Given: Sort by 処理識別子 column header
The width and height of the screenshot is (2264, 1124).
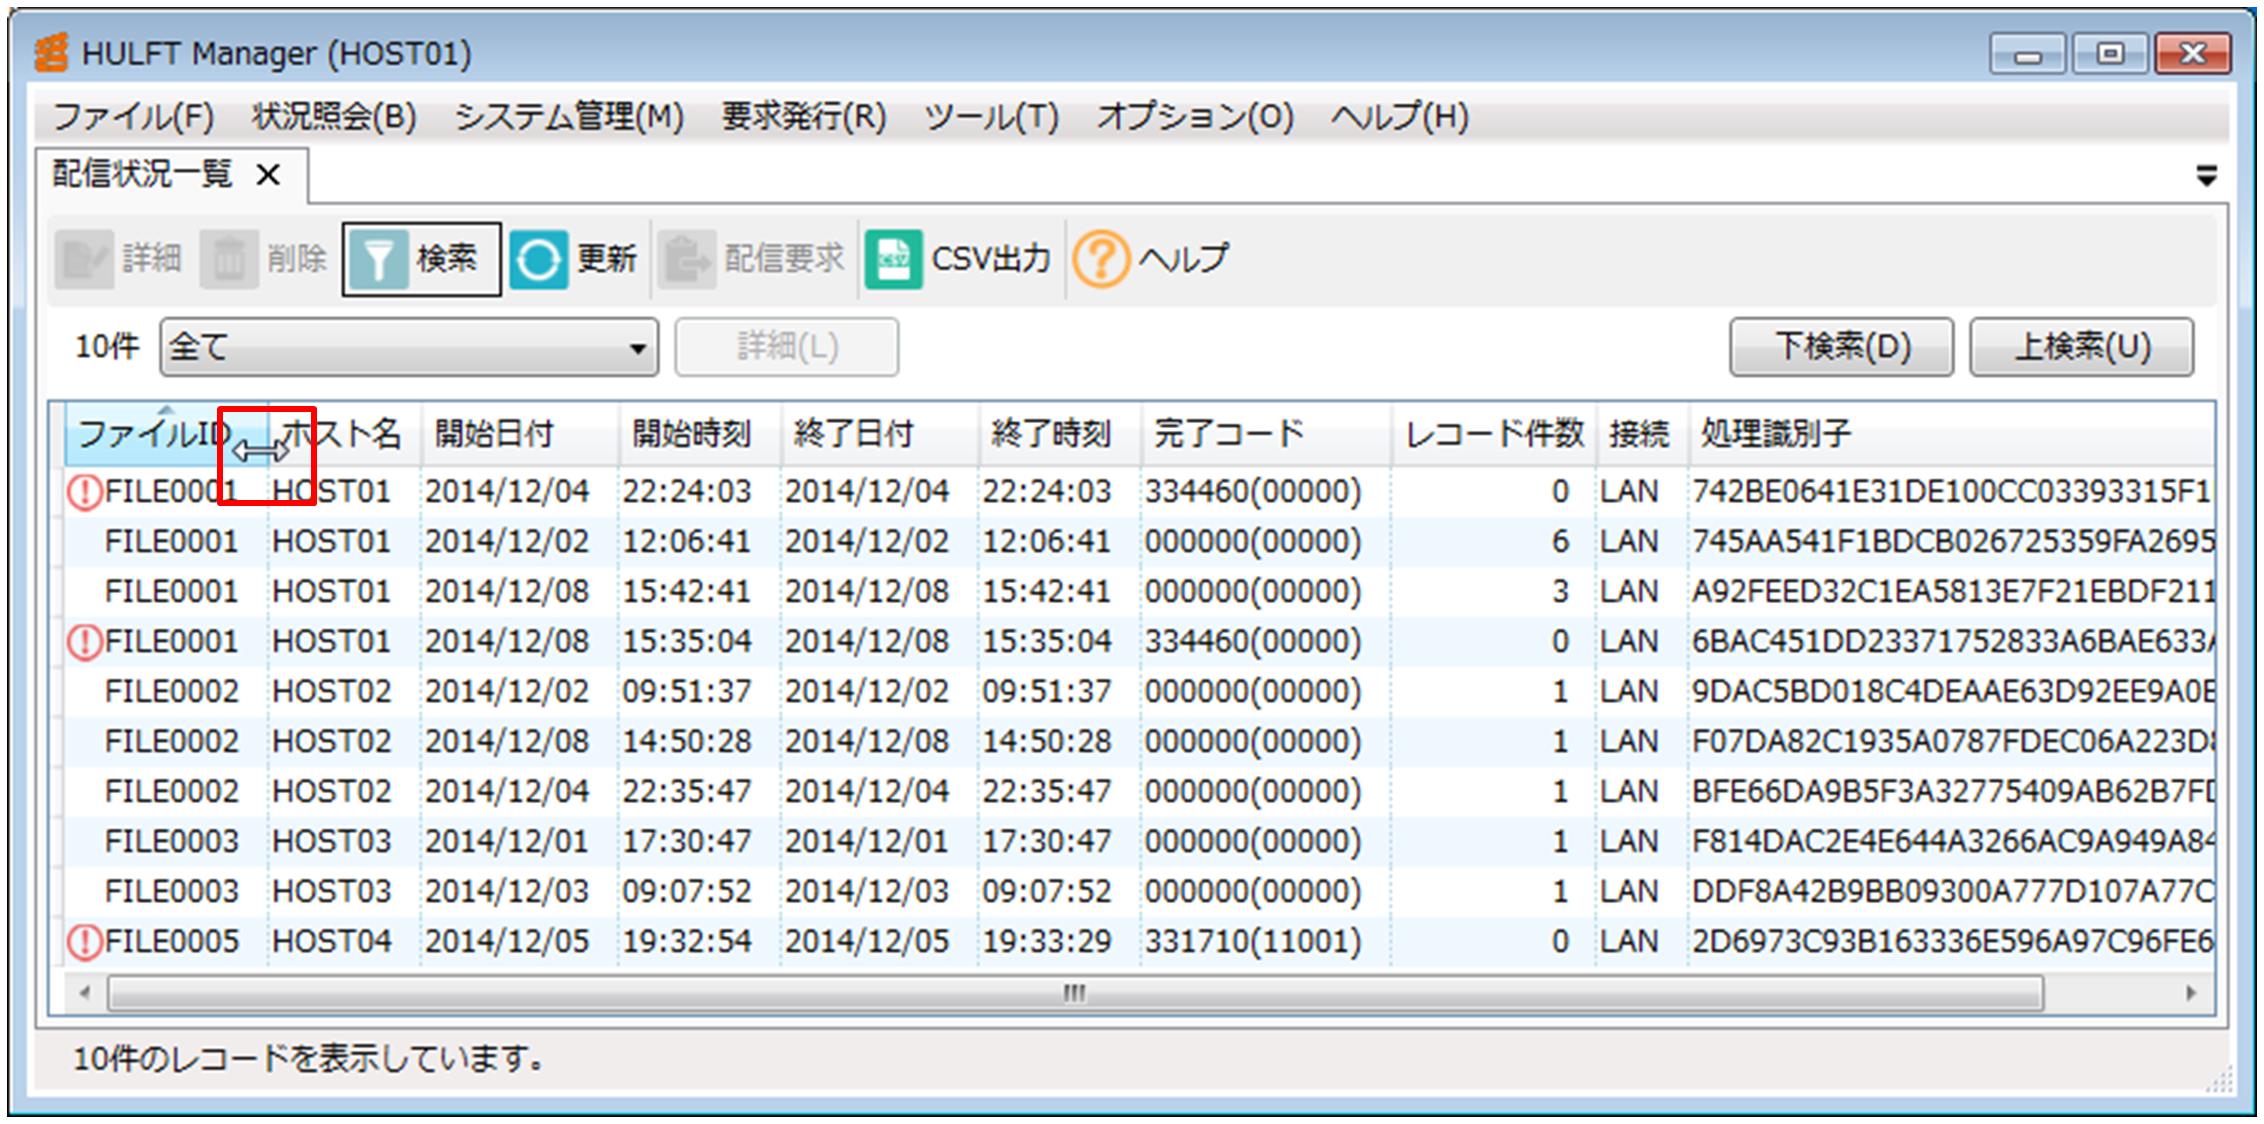Looking at the screenshot, I should pos(1952,434).
